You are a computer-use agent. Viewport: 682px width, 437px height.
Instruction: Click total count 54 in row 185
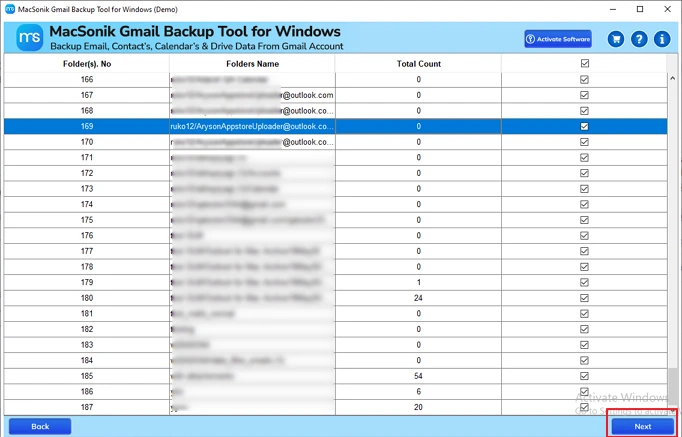point(418,376)
